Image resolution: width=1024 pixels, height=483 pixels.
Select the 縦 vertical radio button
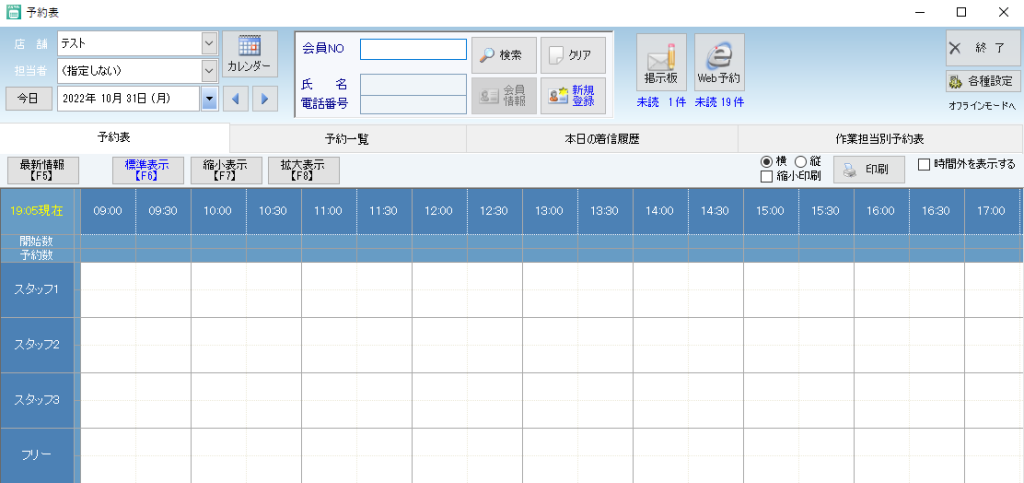[800, 162]
